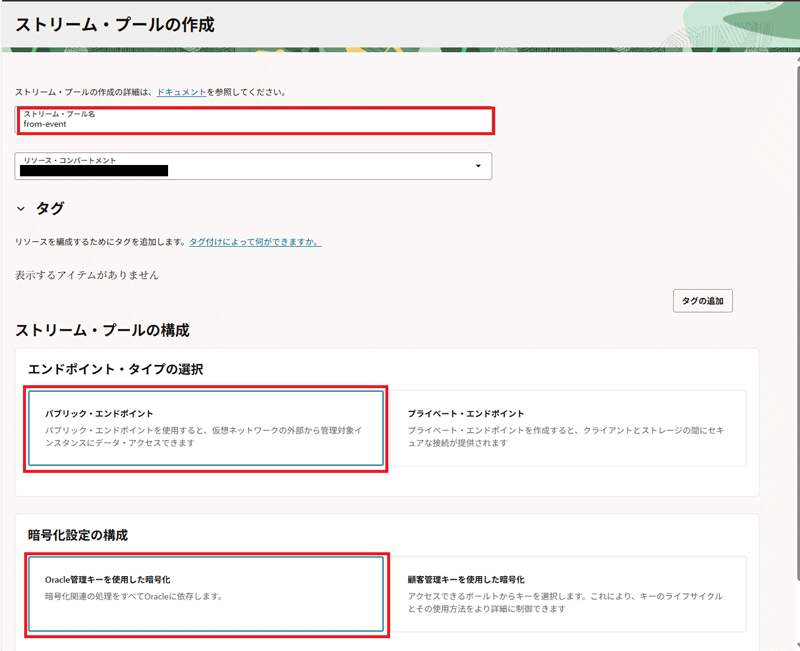Collapse the タグ section chevron
Image resolution: width=800 pixels, height=651 pixels.
click(21, 209)
